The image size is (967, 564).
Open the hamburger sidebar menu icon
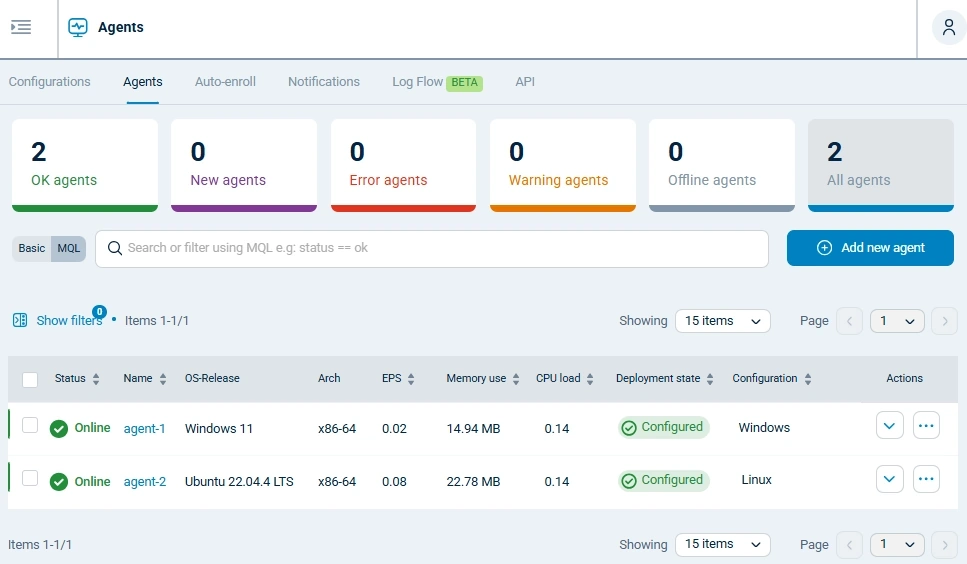click(x=21, y=28)
